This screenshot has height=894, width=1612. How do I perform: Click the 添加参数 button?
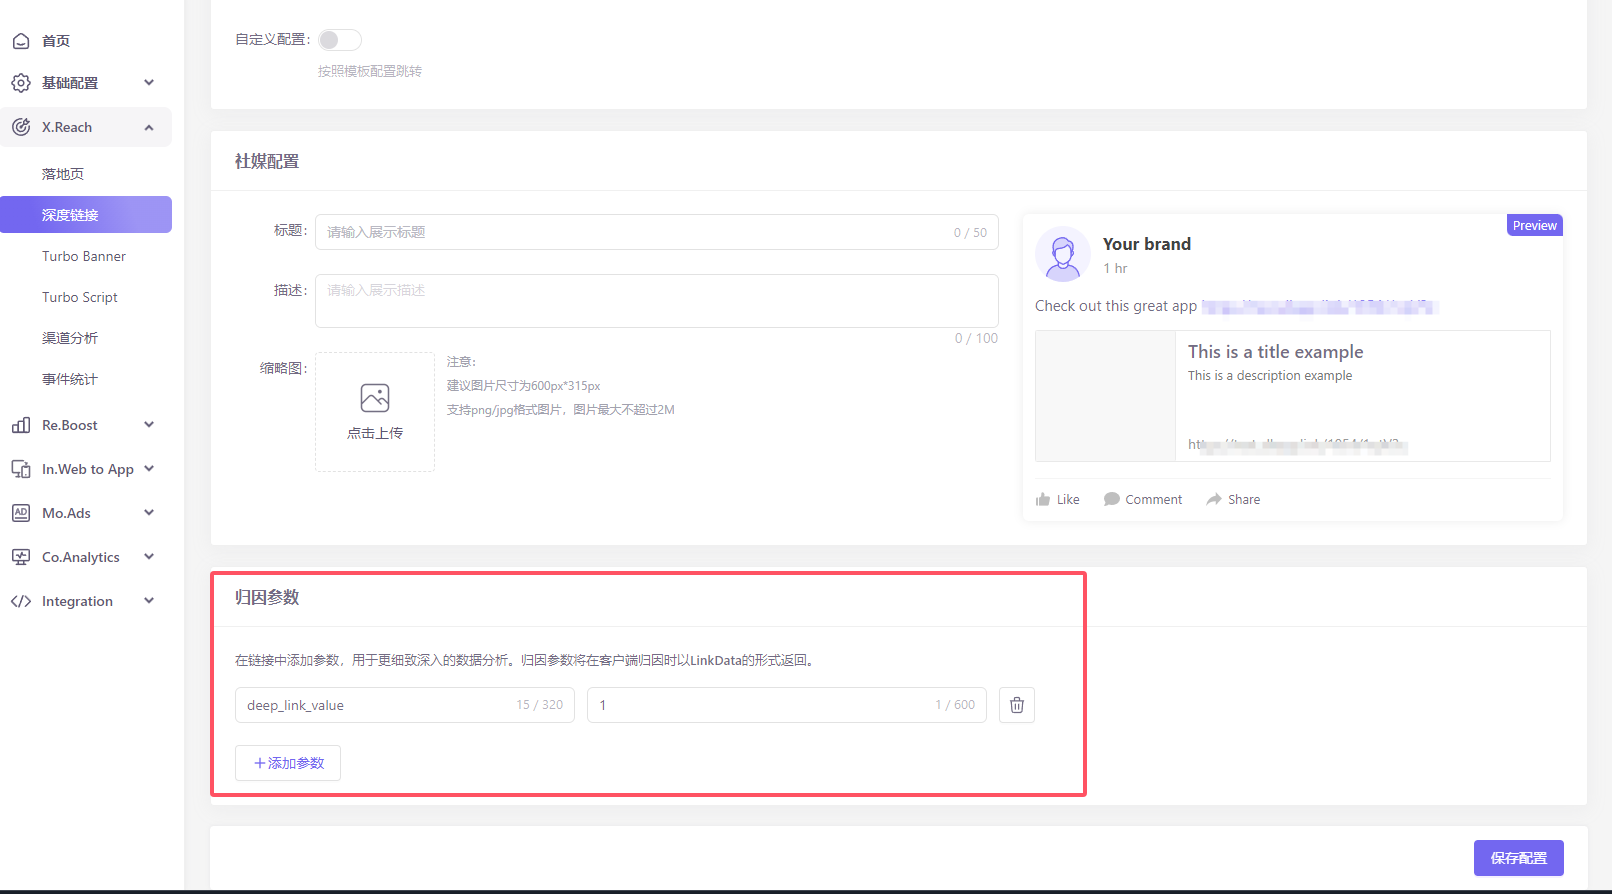click(x=288, y=763)
